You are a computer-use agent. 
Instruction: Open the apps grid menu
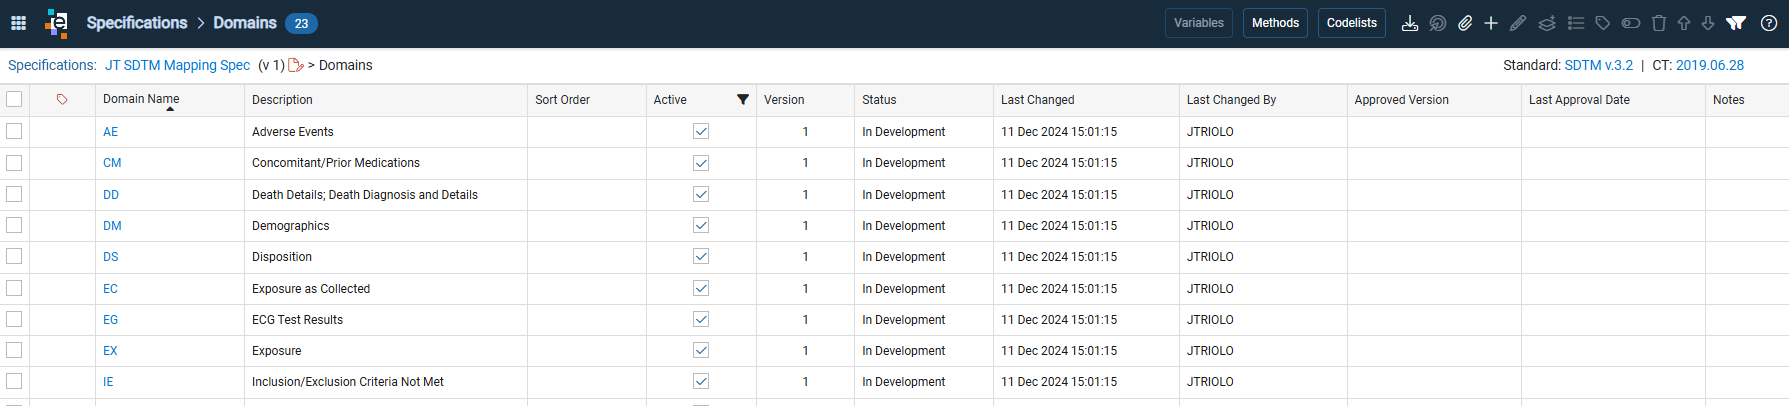(18, 23)
